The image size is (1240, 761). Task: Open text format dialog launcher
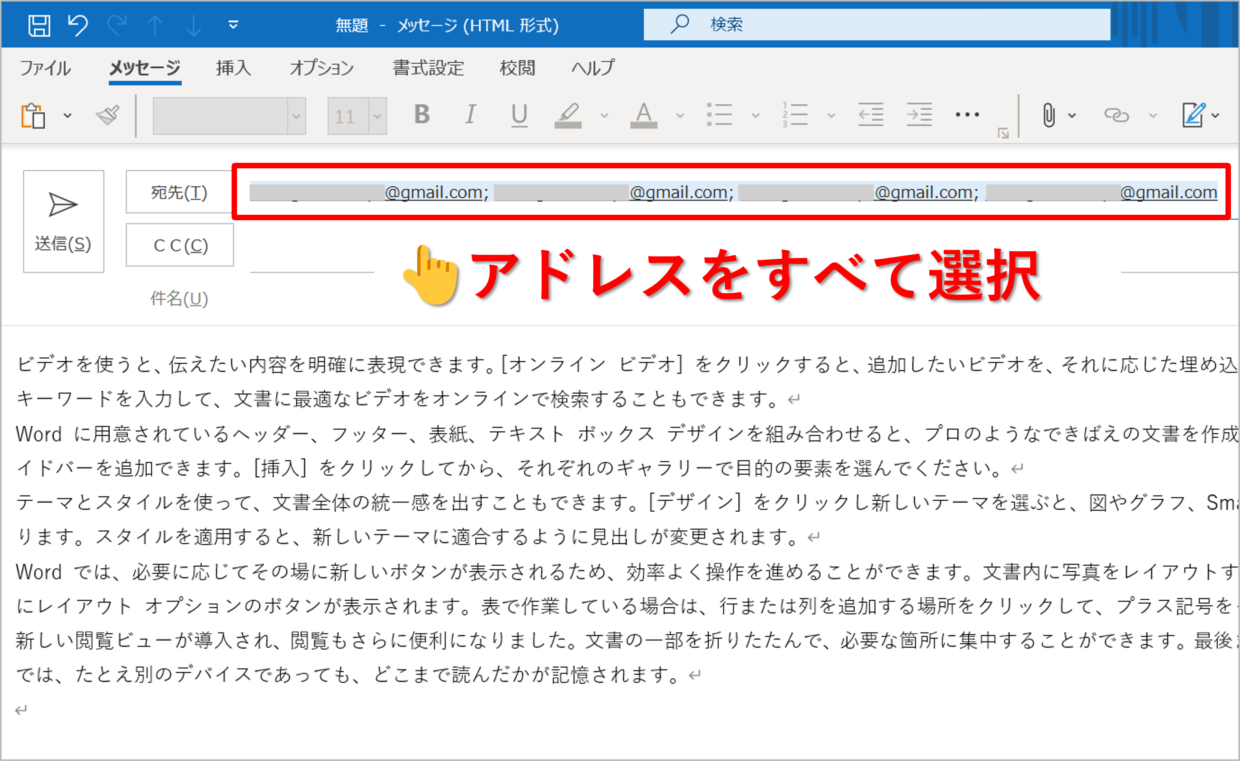[x=1003, y=132]
